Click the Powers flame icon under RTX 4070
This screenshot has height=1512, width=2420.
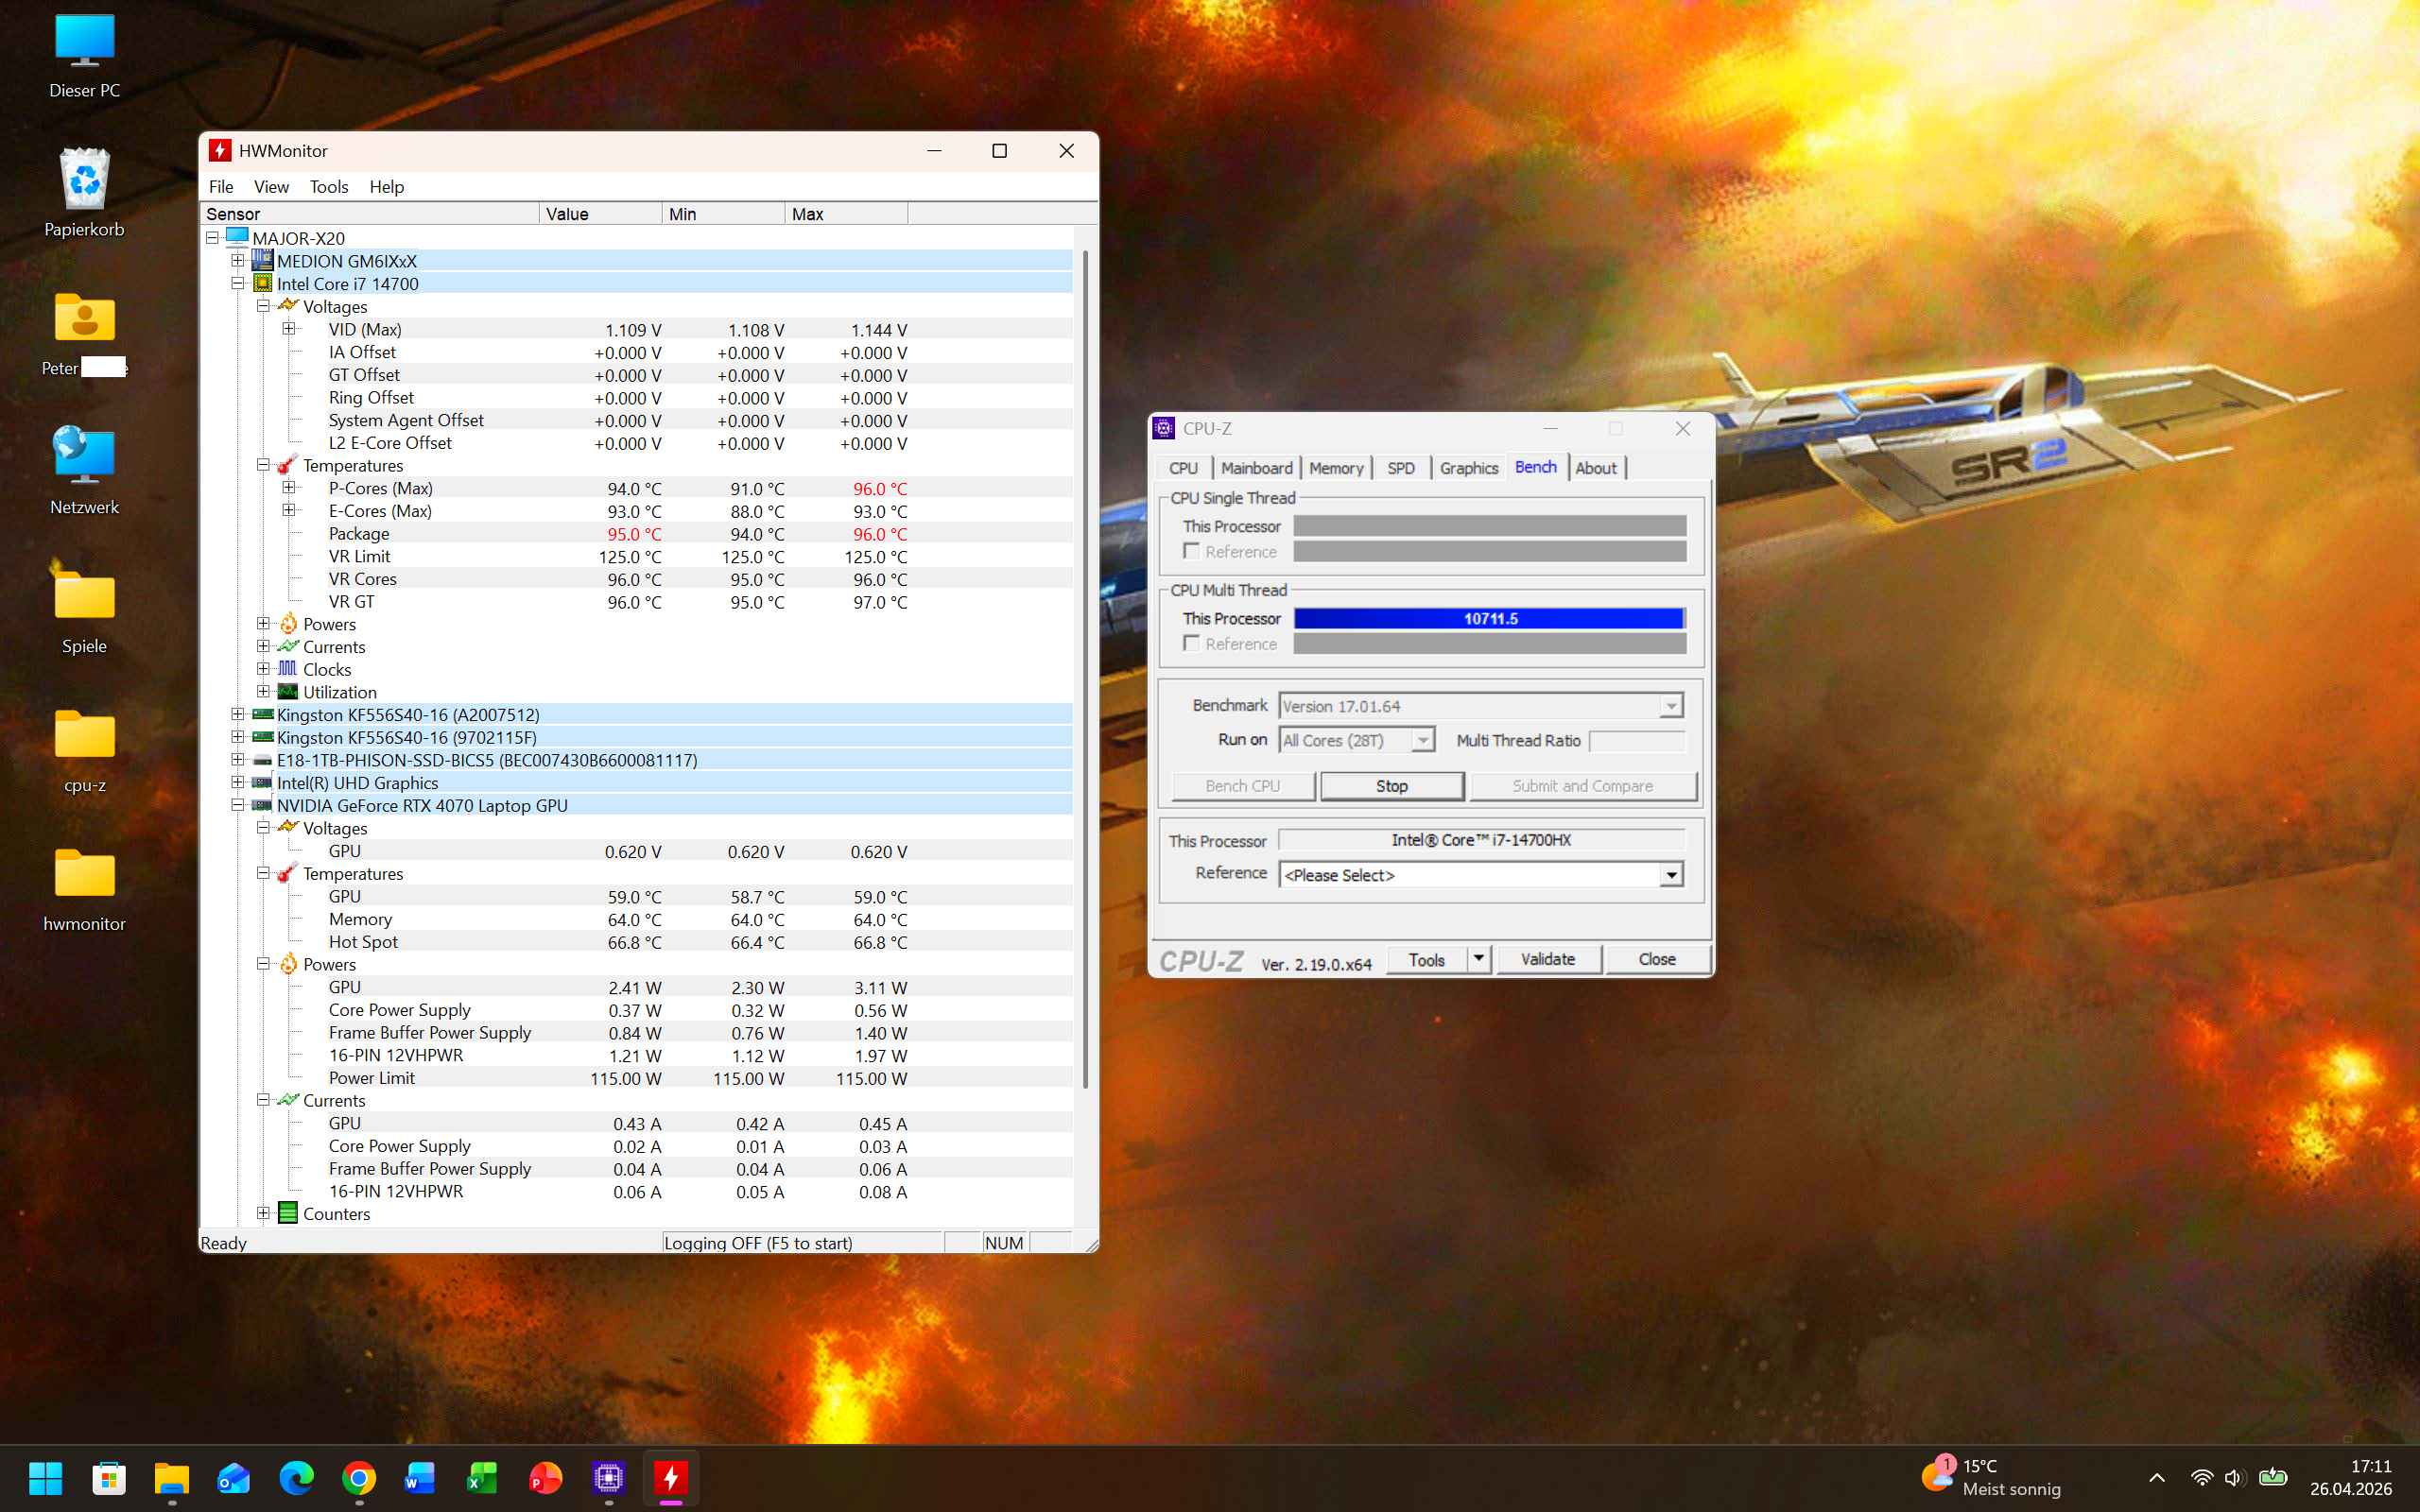(x=287, y=964)
